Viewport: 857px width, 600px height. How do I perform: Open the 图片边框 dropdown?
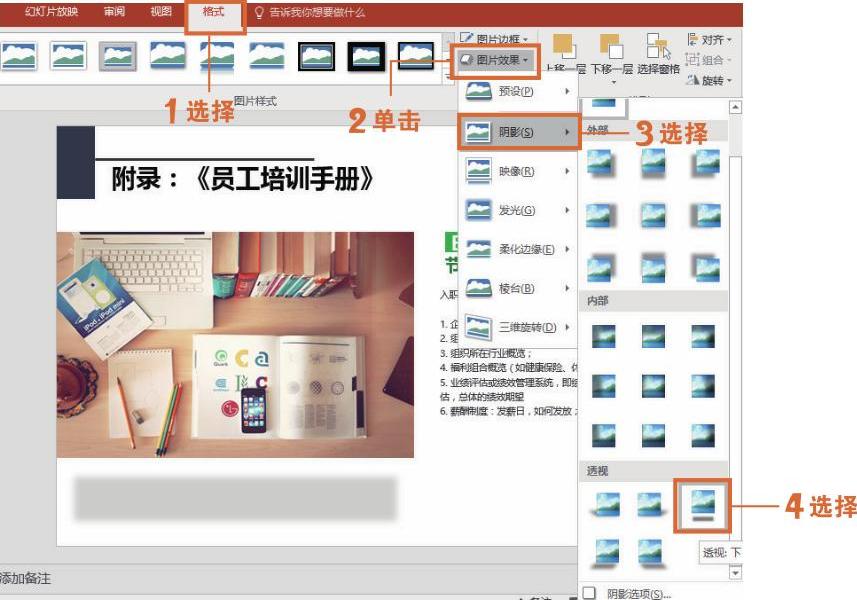click(x=495, y=39)
